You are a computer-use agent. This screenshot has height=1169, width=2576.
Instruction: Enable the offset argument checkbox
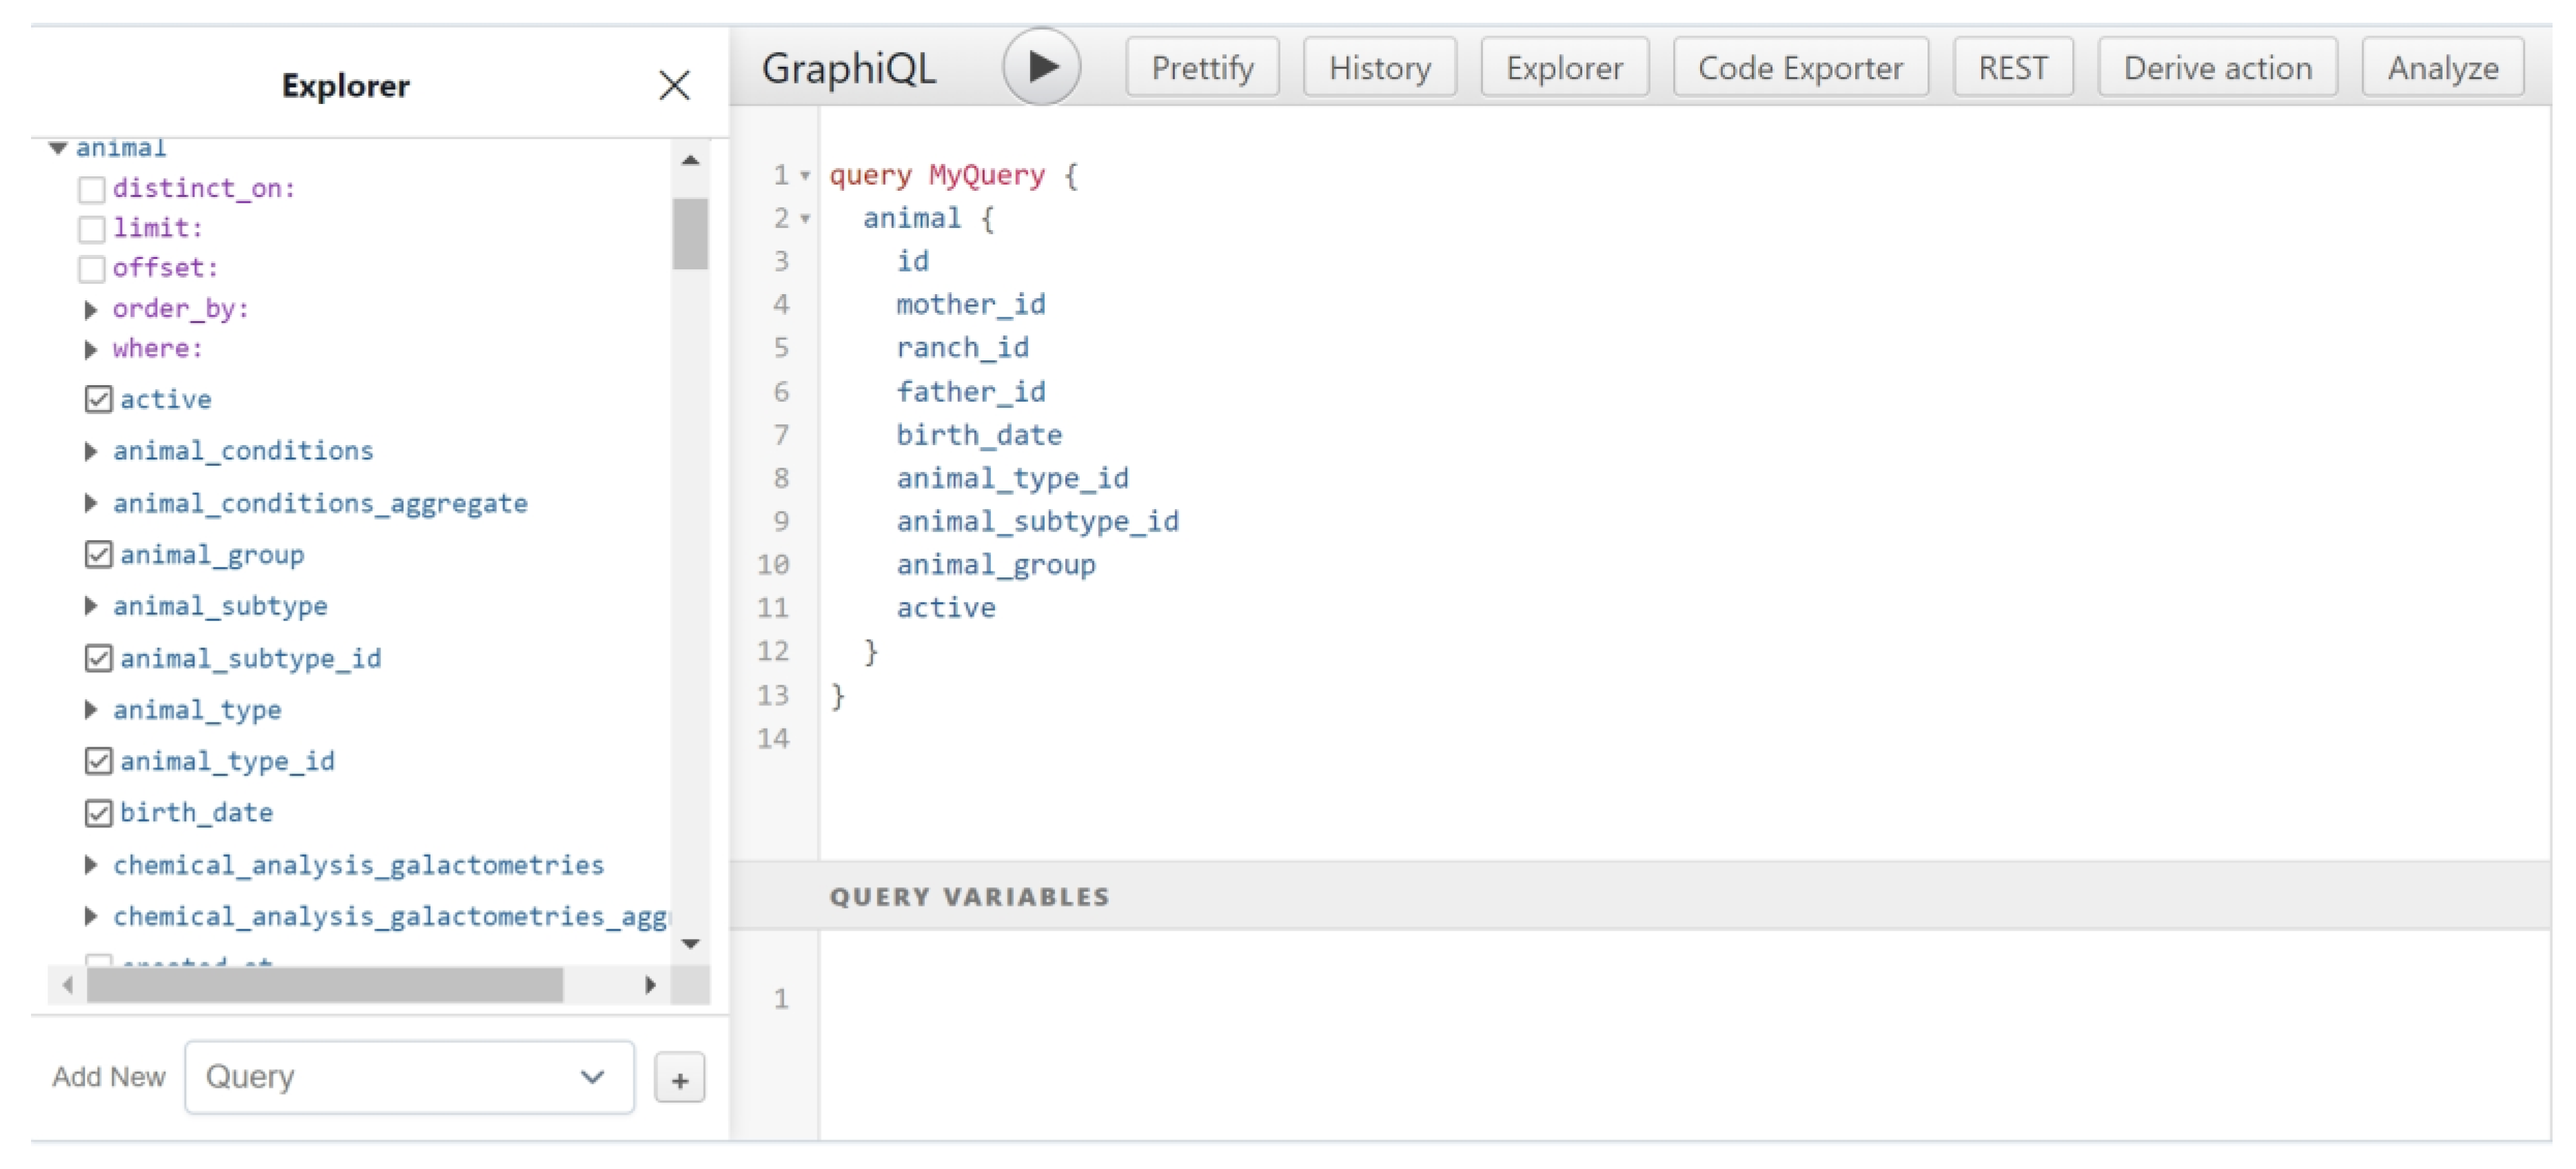coord(92,269)
